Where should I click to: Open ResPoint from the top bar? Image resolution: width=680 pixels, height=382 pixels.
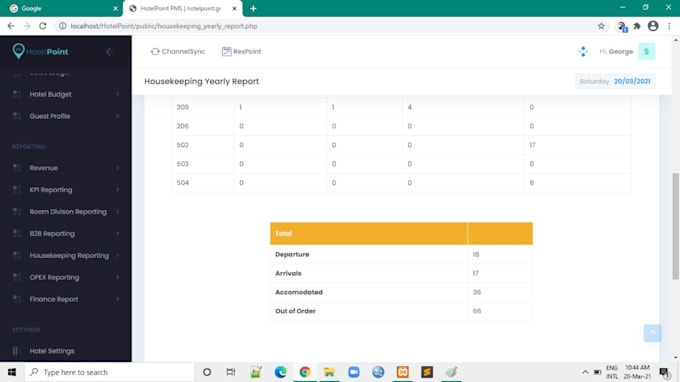(x=242, y=52)
